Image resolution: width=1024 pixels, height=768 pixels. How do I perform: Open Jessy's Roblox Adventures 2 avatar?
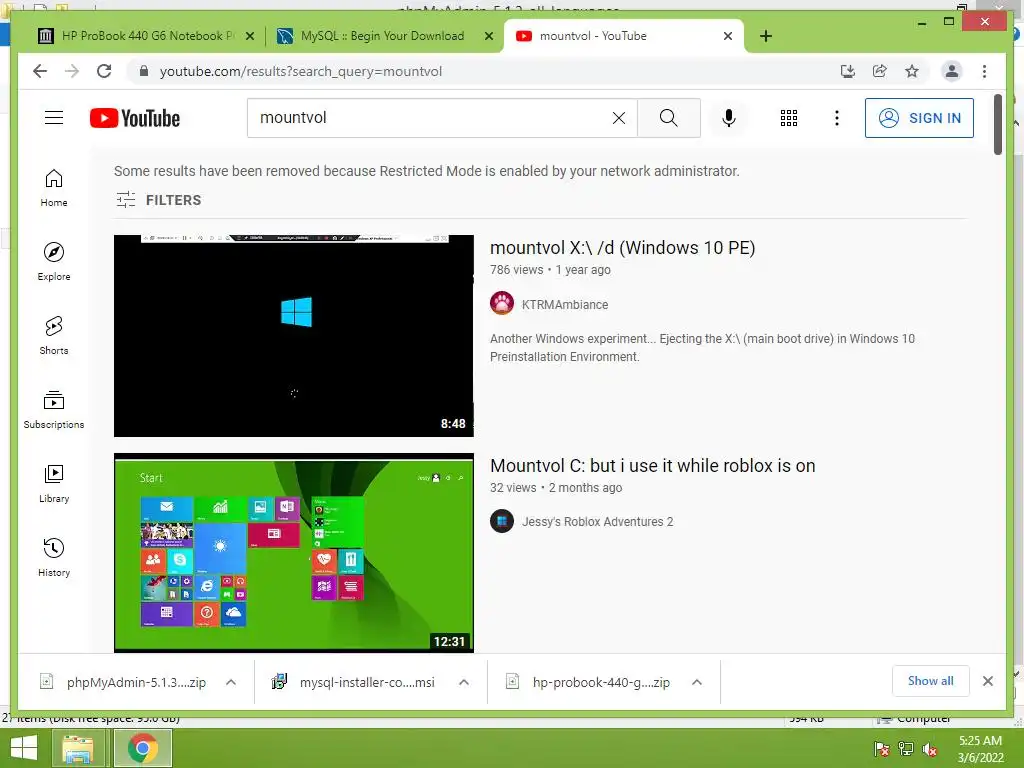[502, 520]
